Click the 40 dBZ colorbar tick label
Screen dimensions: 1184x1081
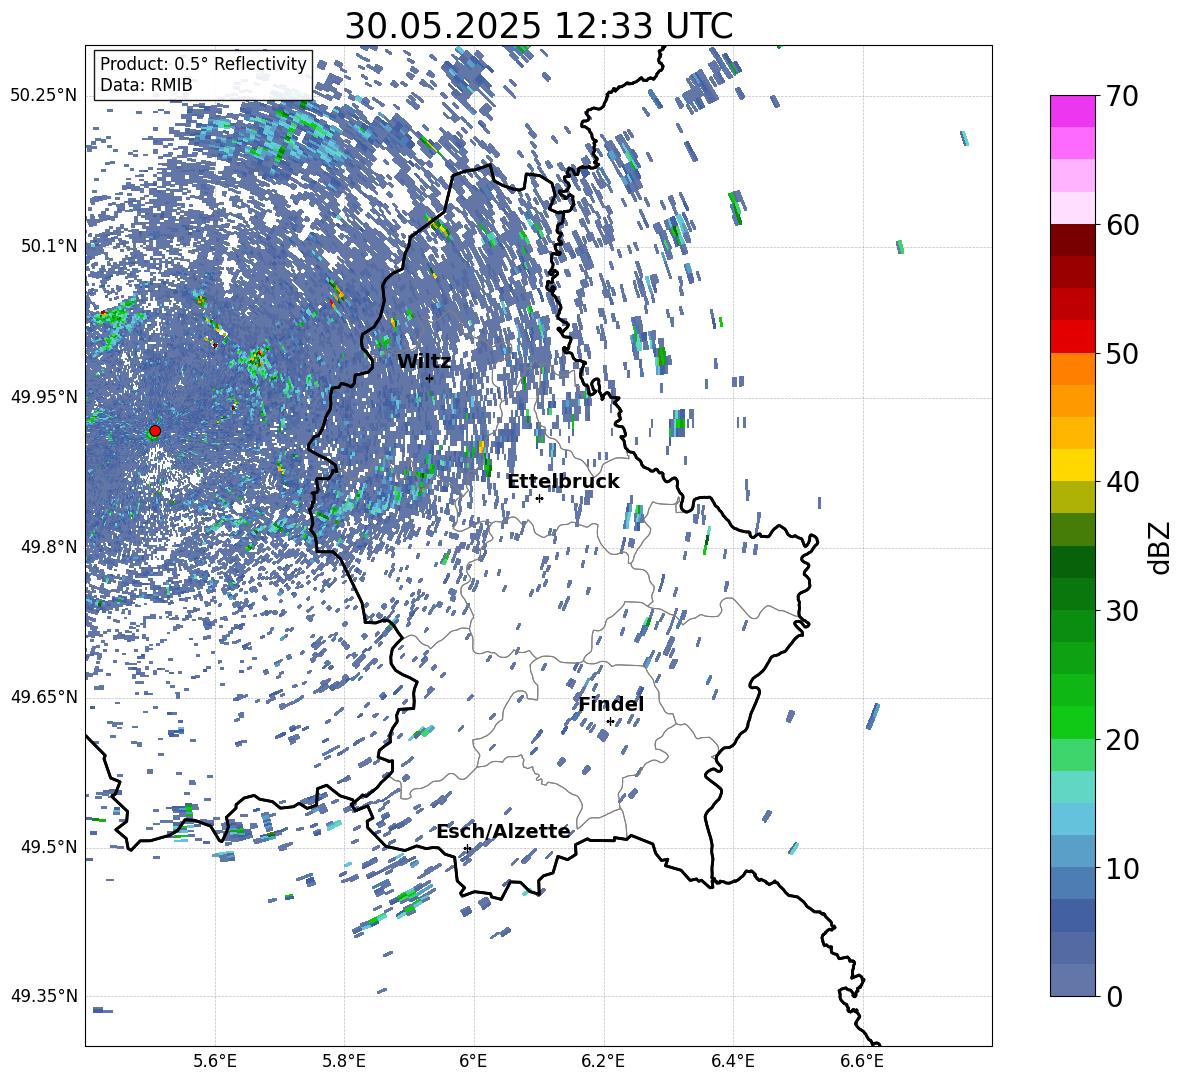[1123, 482]
